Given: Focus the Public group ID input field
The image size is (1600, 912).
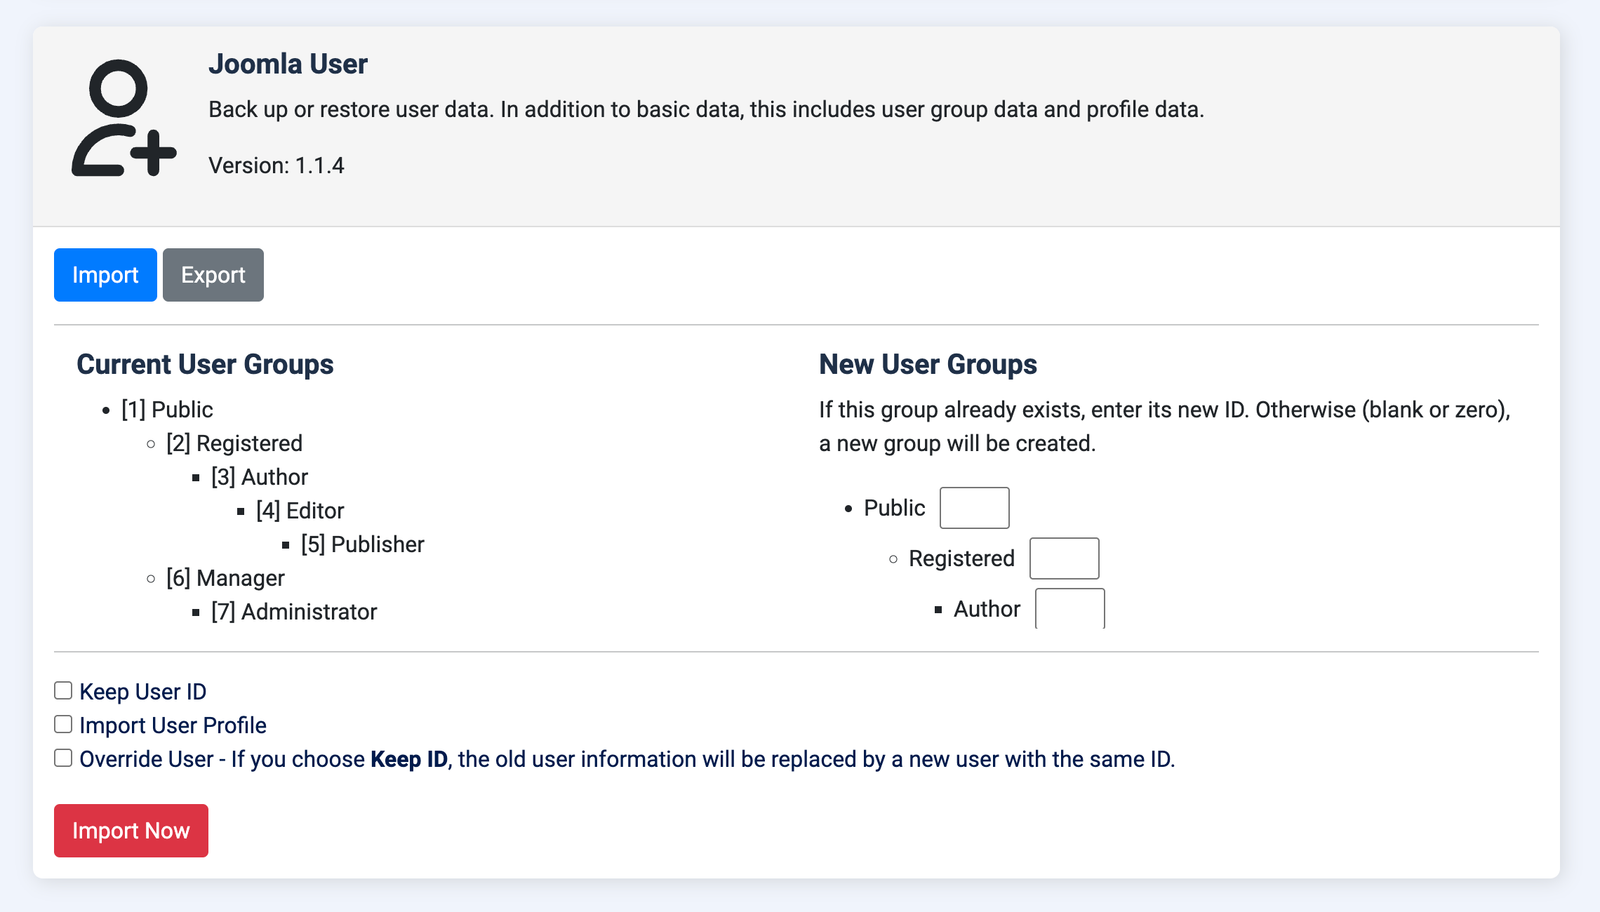Looking at the screenshot, I should (x=975, y=508).
